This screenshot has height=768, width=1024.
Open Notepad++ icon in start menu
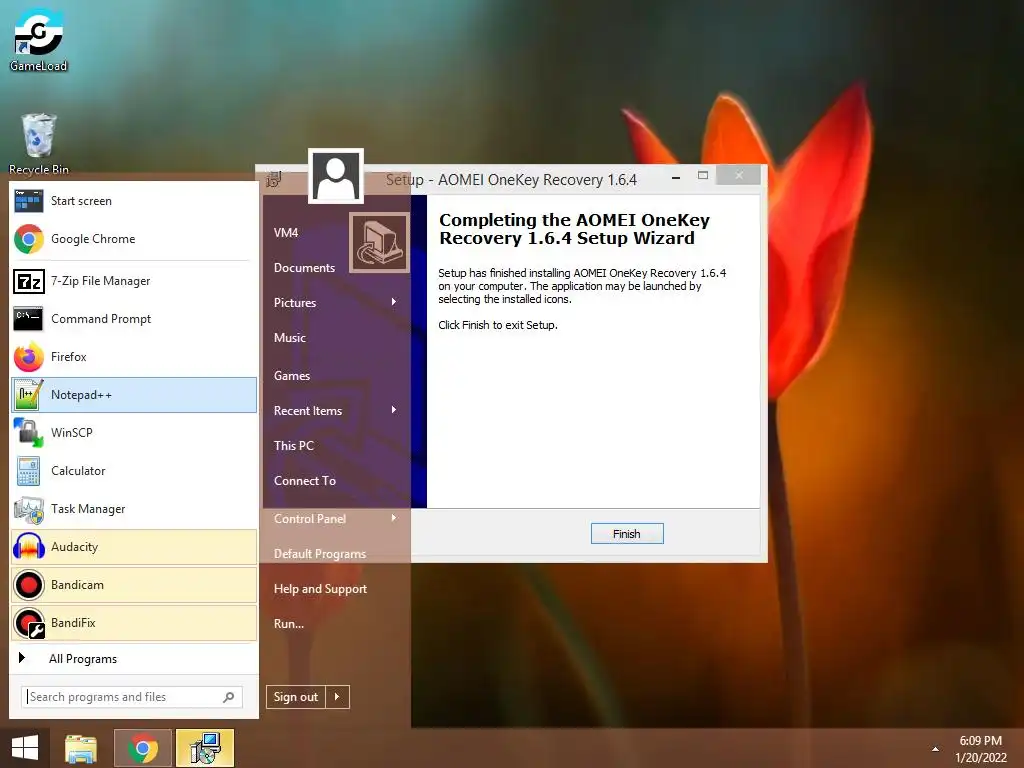28,394
